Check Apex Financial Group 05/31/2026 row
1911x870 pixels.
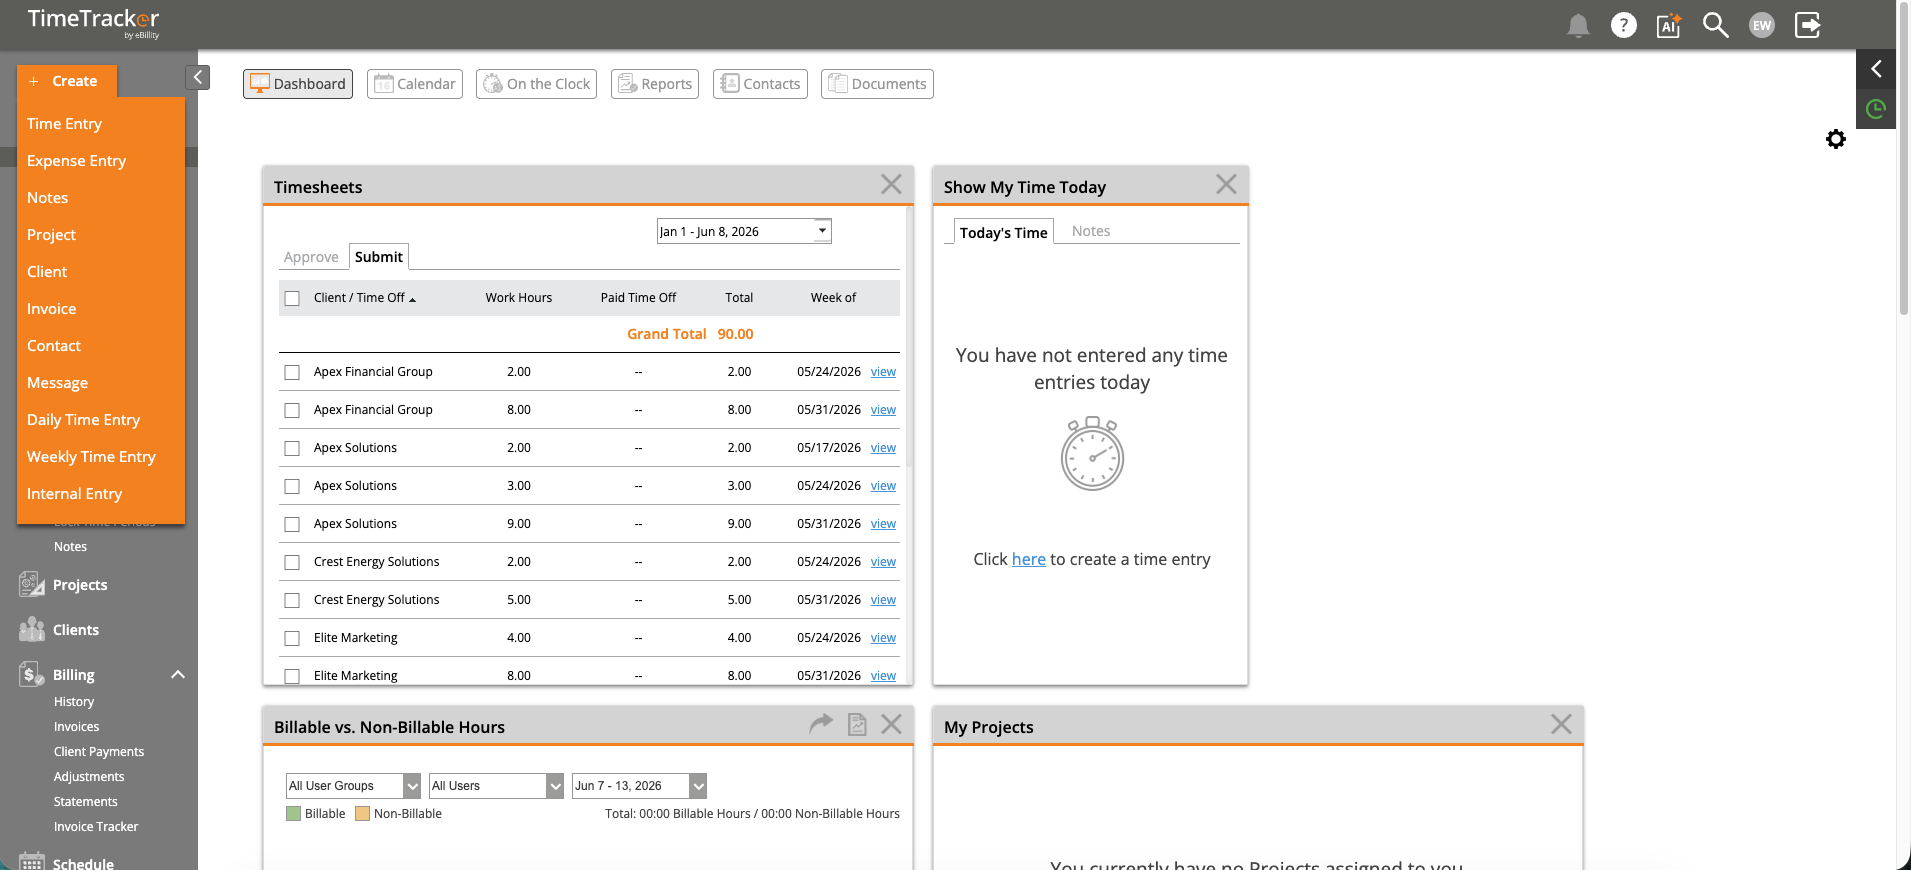pyautogui.click(x=292, y=410)
